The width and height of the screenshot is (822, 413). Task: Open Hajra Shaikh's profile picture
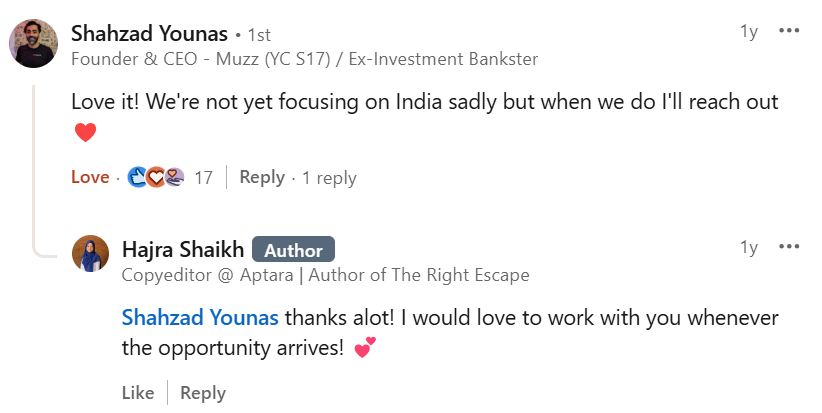click(90, 254)
